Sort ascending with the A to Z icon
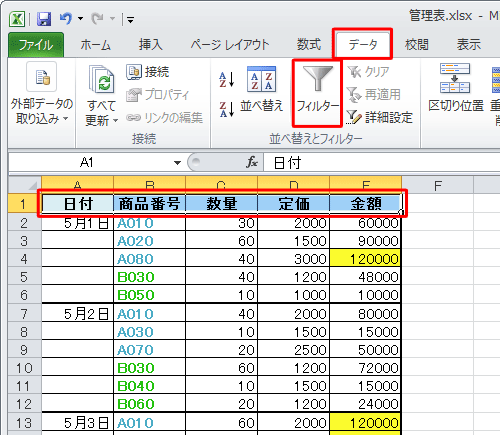 coord(227,80)
